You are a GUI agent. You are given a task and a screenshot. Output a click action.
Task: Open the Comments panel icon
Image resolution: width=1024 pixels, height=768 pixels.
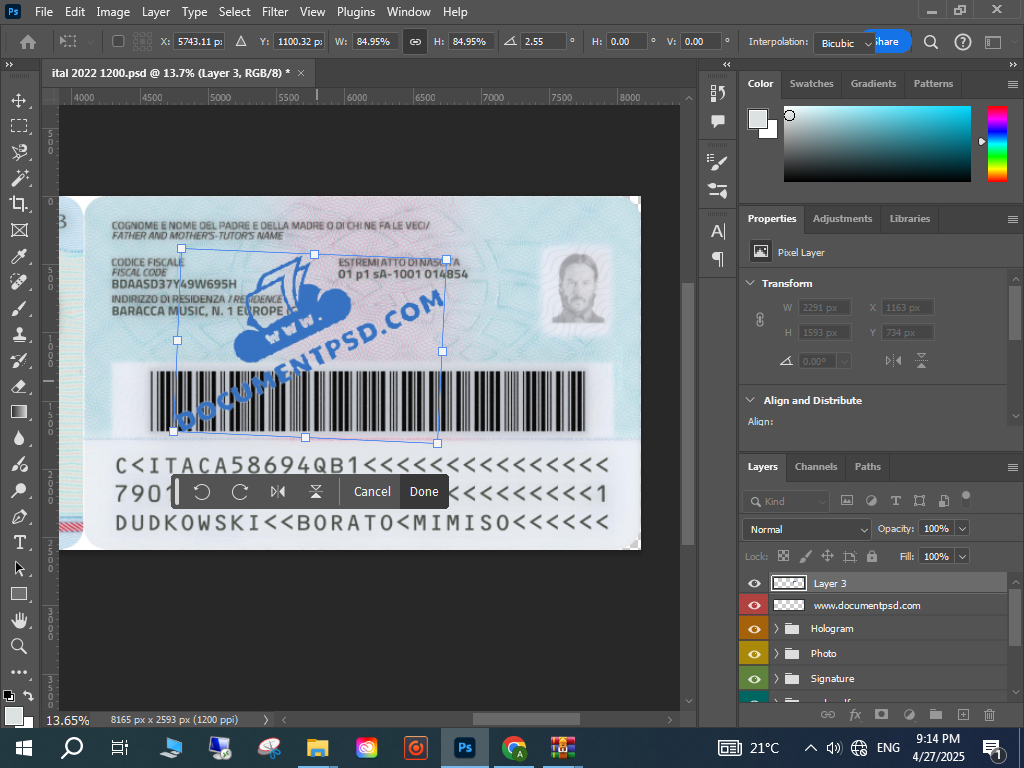(x=718, y=121)
